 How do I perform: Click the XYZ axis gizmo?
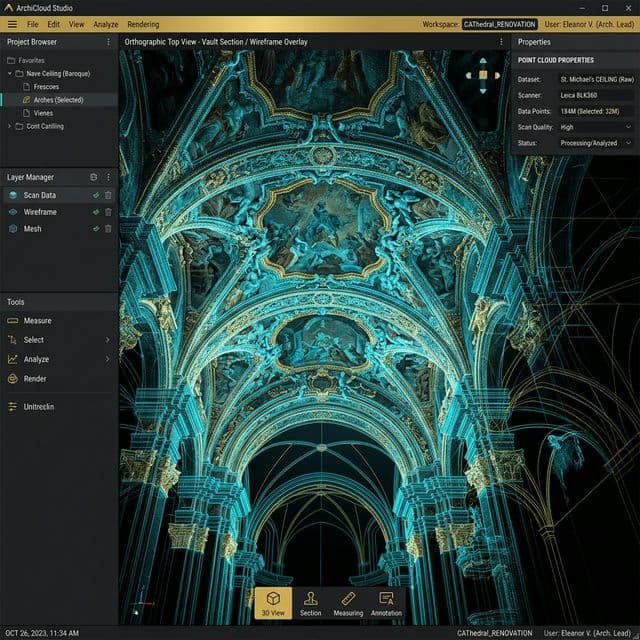pos(142,601)
